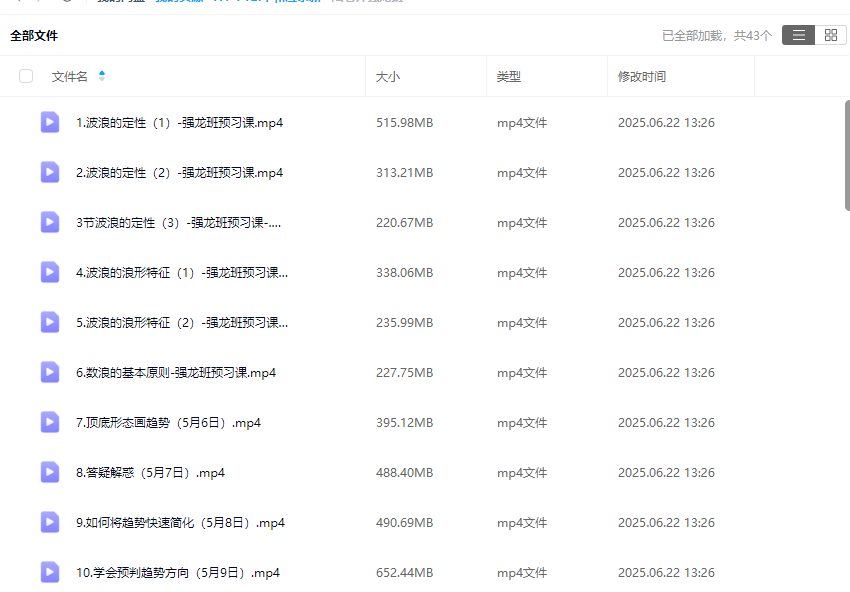Click the 修改时间 column header

[644, 76]
